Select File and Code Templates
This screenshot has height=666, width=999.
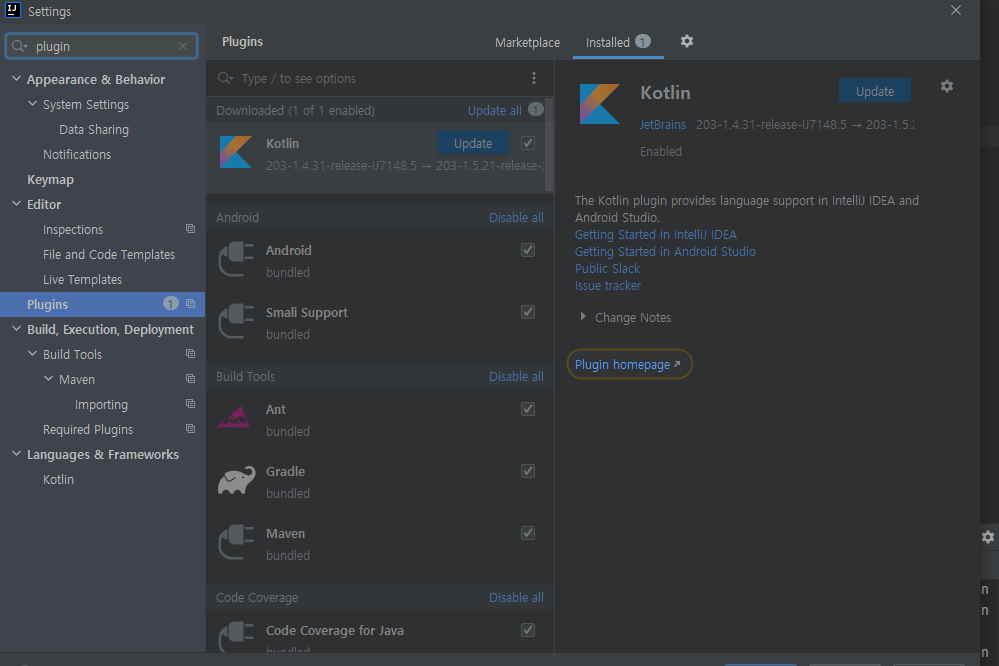point(109,255)
